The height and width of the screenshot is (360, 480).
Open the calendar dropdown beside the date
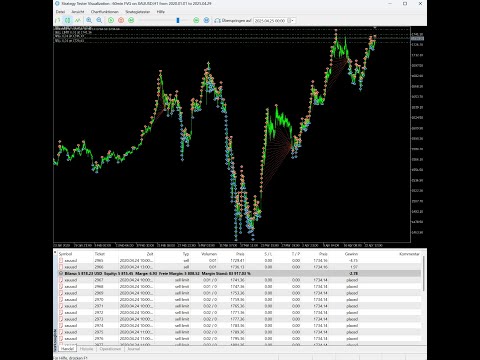tap(291, 21)
